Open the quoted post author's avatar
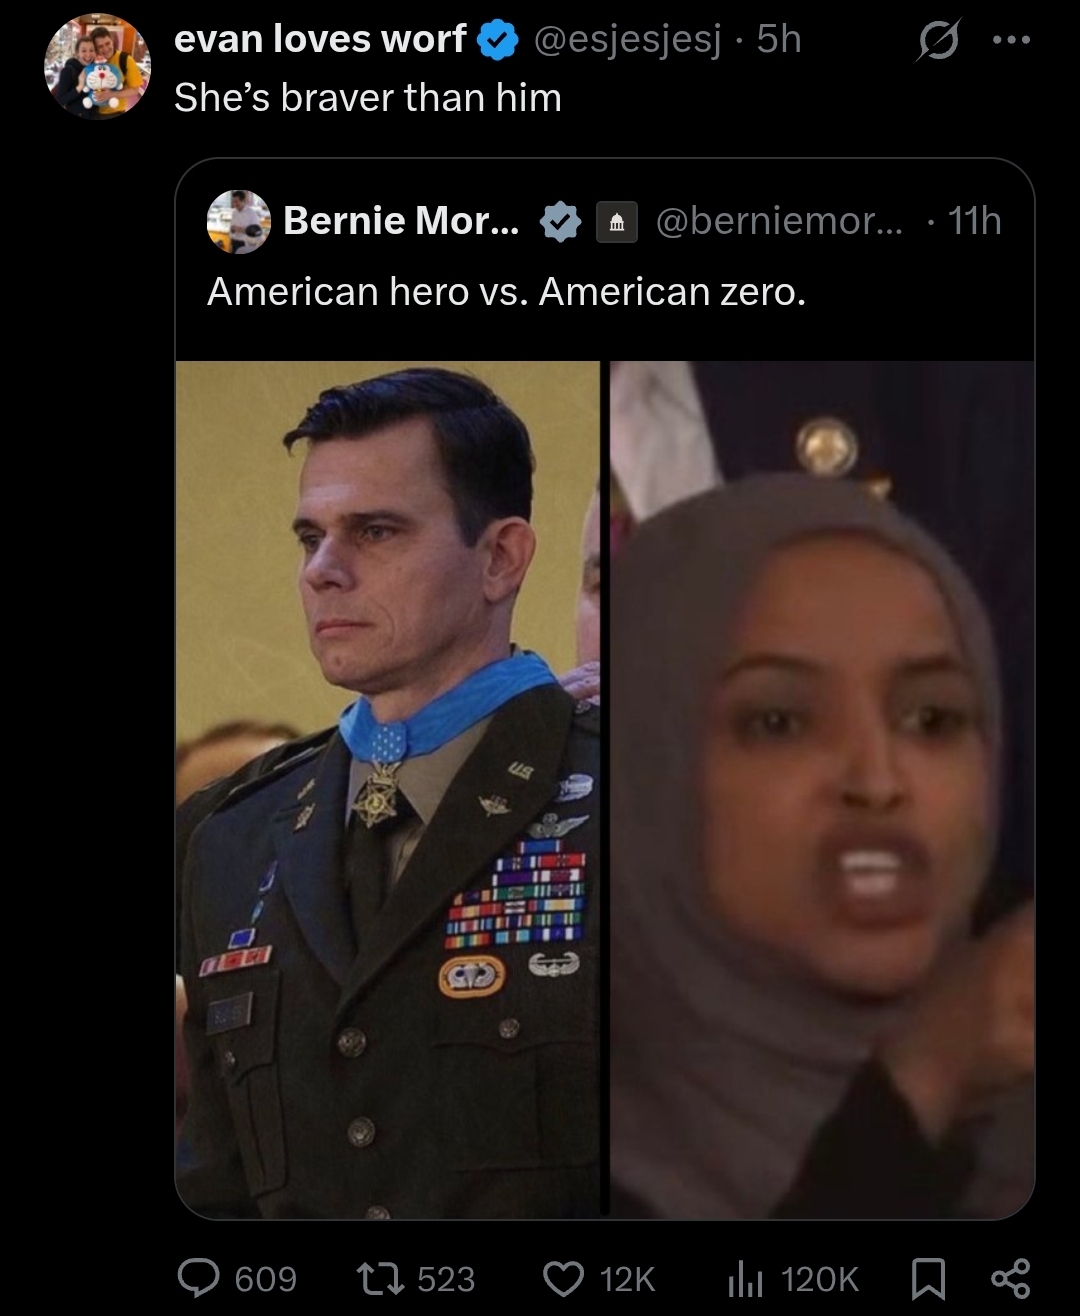1080x1316 pixels. [x=239, y=221]
